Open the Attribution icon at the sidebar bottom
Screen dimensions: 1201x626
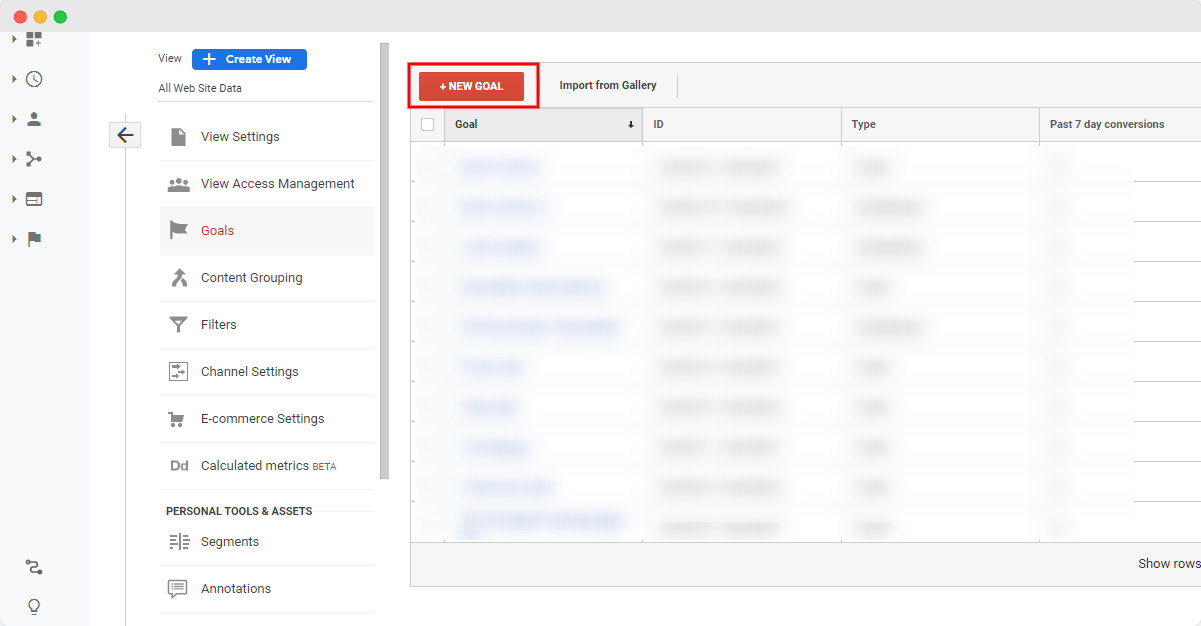34,567
